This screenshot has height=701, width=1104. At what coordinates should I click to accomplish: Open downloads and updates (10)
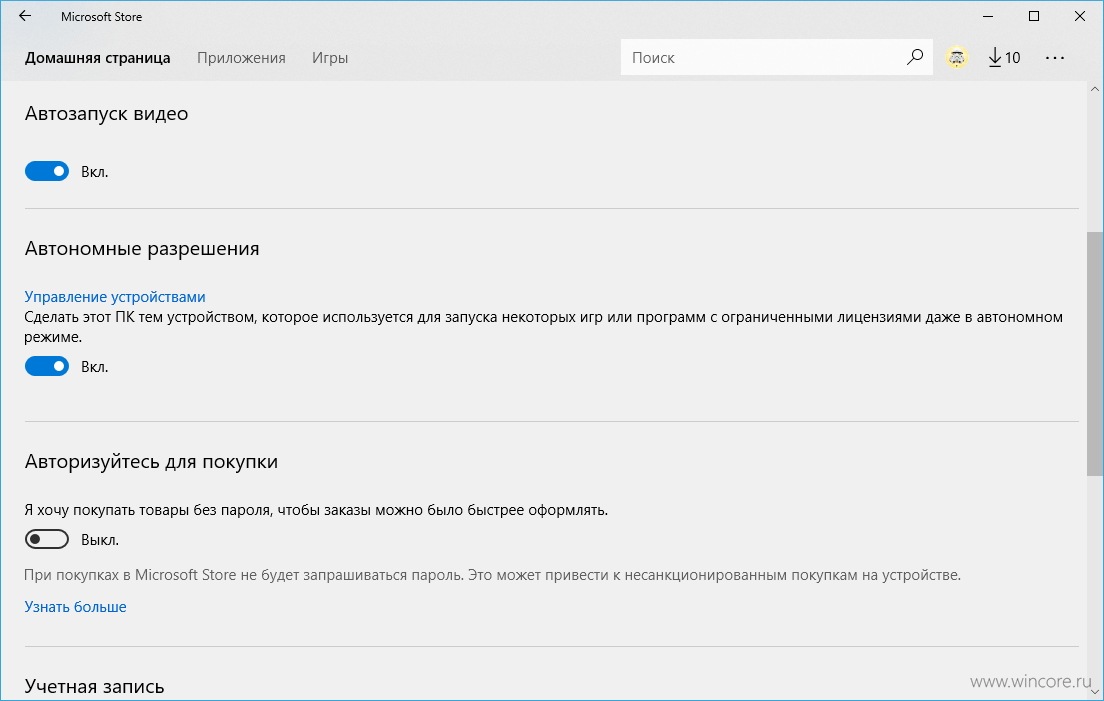click(x=1004, y=58)
